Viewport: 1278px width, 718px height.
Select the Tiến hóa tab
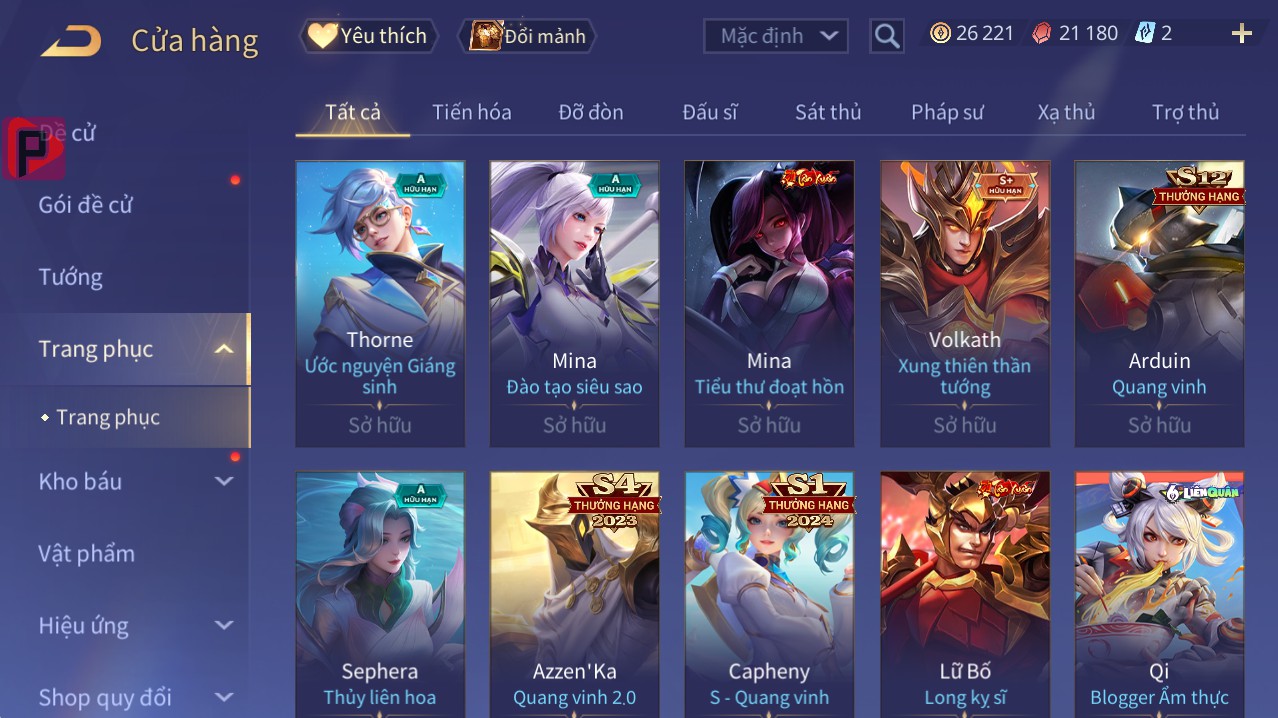point(472,112)
